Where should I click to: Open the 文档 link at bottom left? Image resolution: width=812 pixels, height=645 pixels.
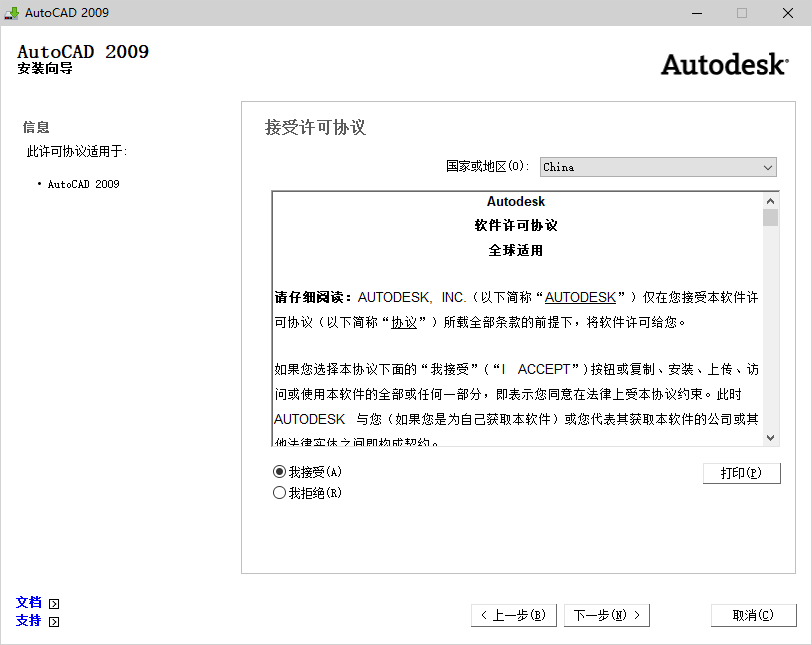(28, 602)
